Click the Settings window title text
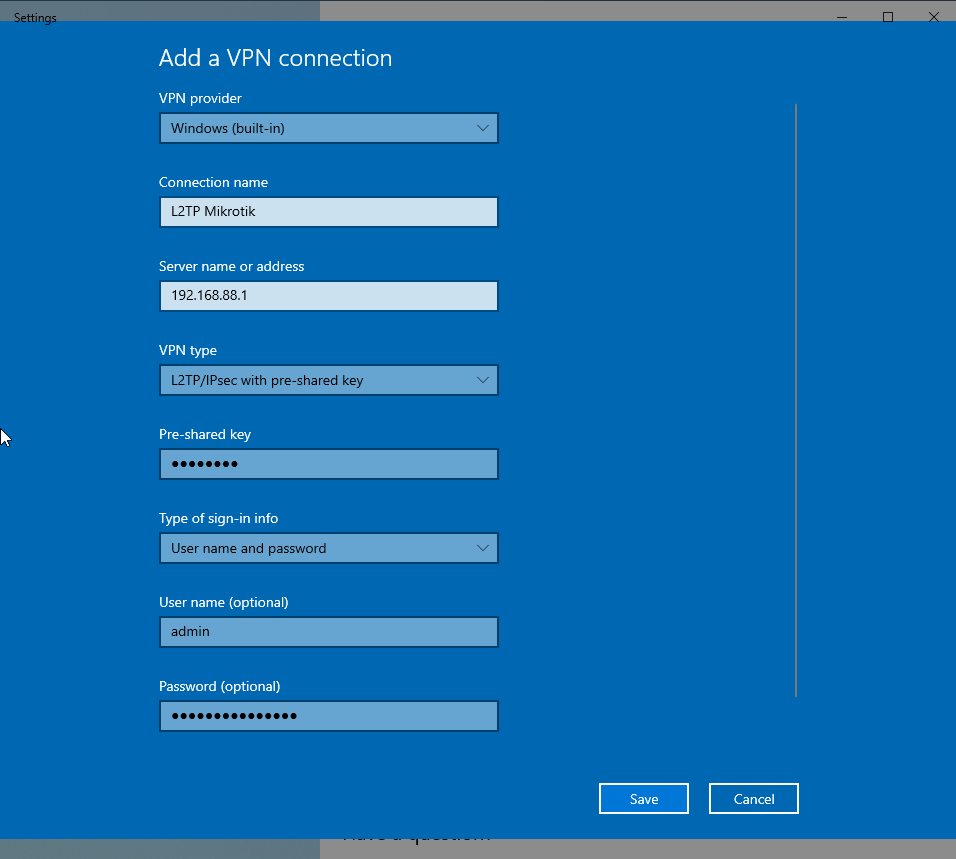The height and width of the screenshot is (859, 956). click(35, 18)
